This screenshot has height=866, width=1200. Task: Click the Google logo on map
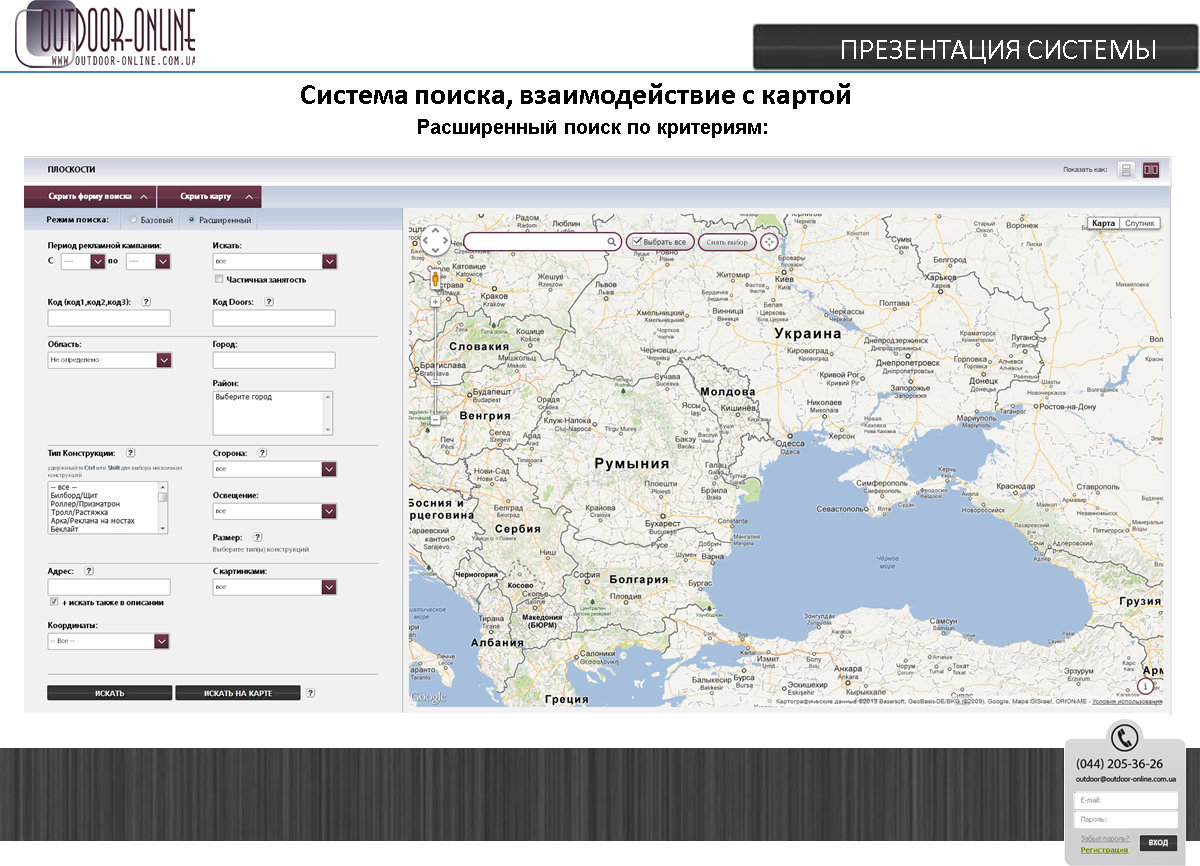coord(429,697)
